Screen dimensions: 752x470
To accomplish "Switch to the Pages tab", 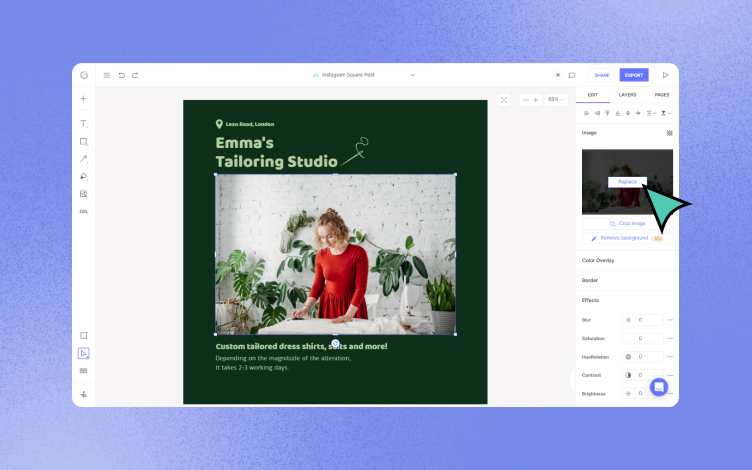I will coord(662,95).
